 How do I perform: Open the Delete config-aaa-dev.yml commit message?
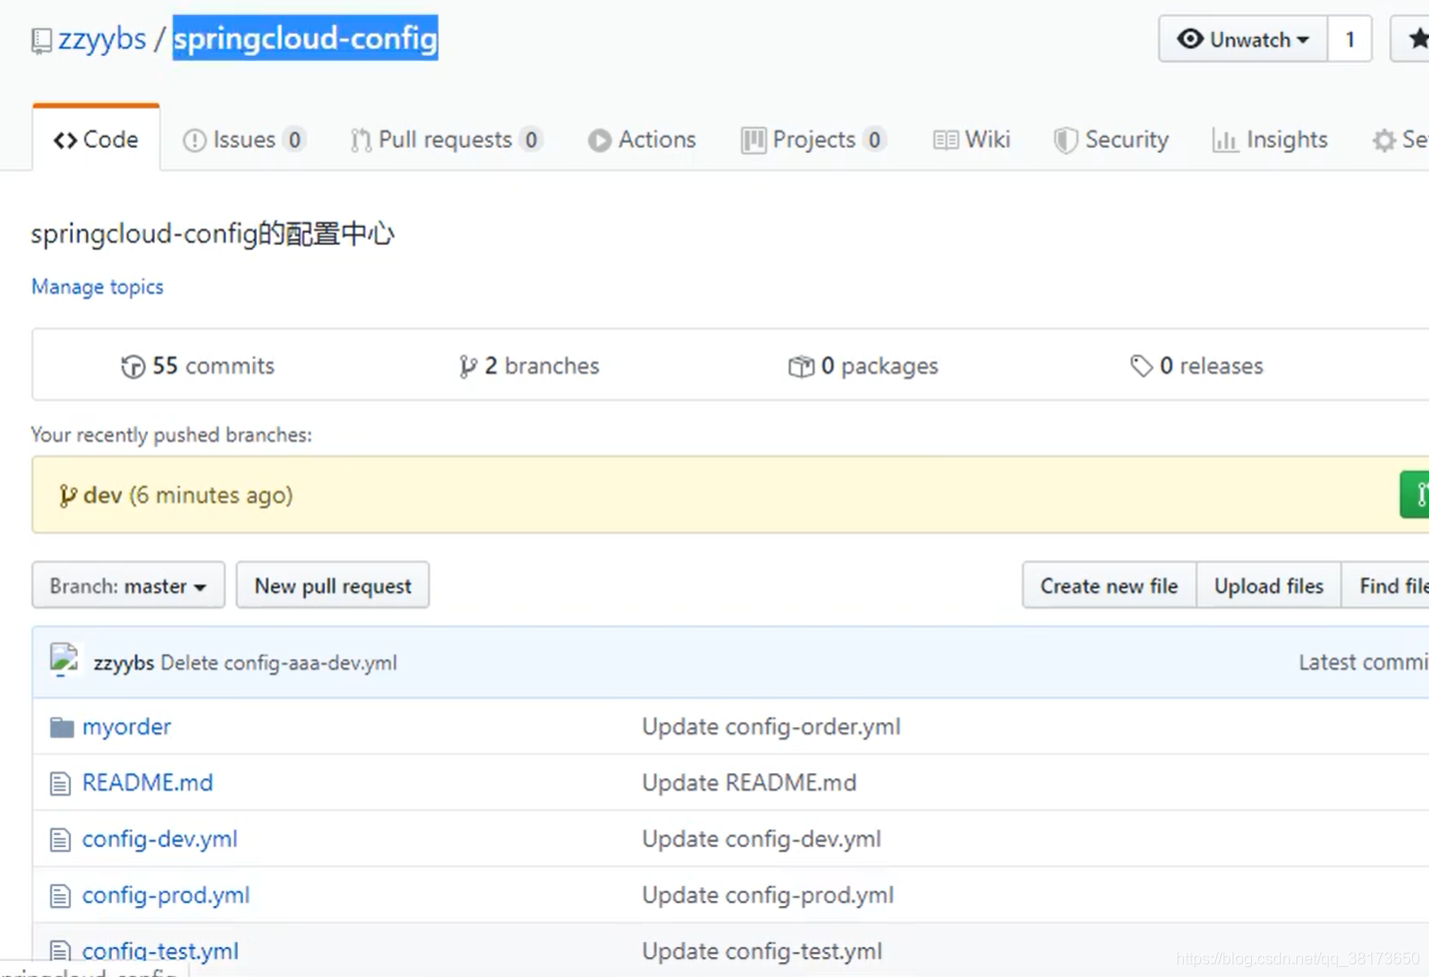(279, 662)
